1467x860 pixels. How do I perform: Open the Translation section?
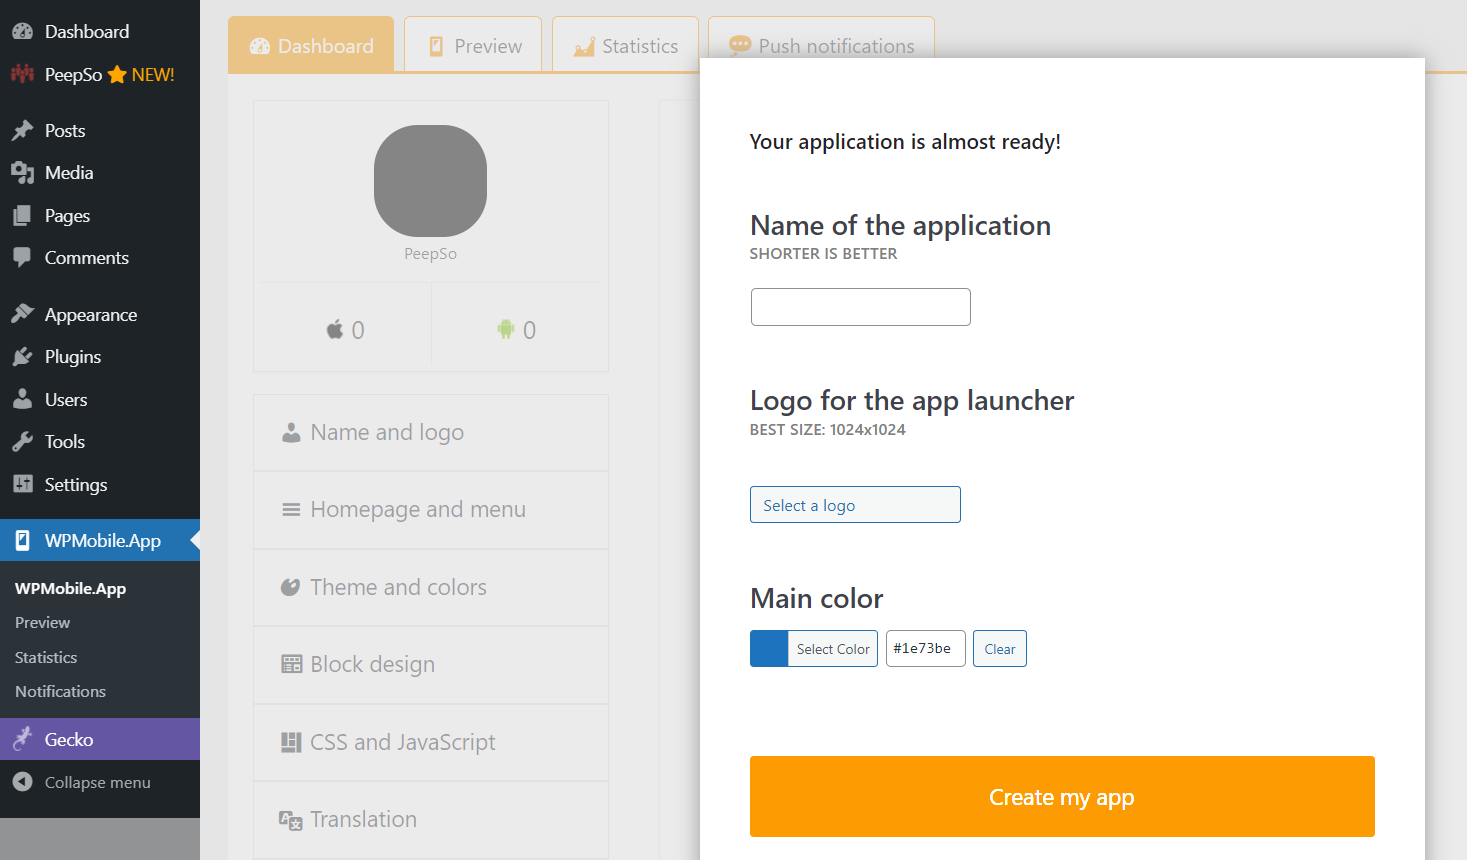tap(431, 820)
